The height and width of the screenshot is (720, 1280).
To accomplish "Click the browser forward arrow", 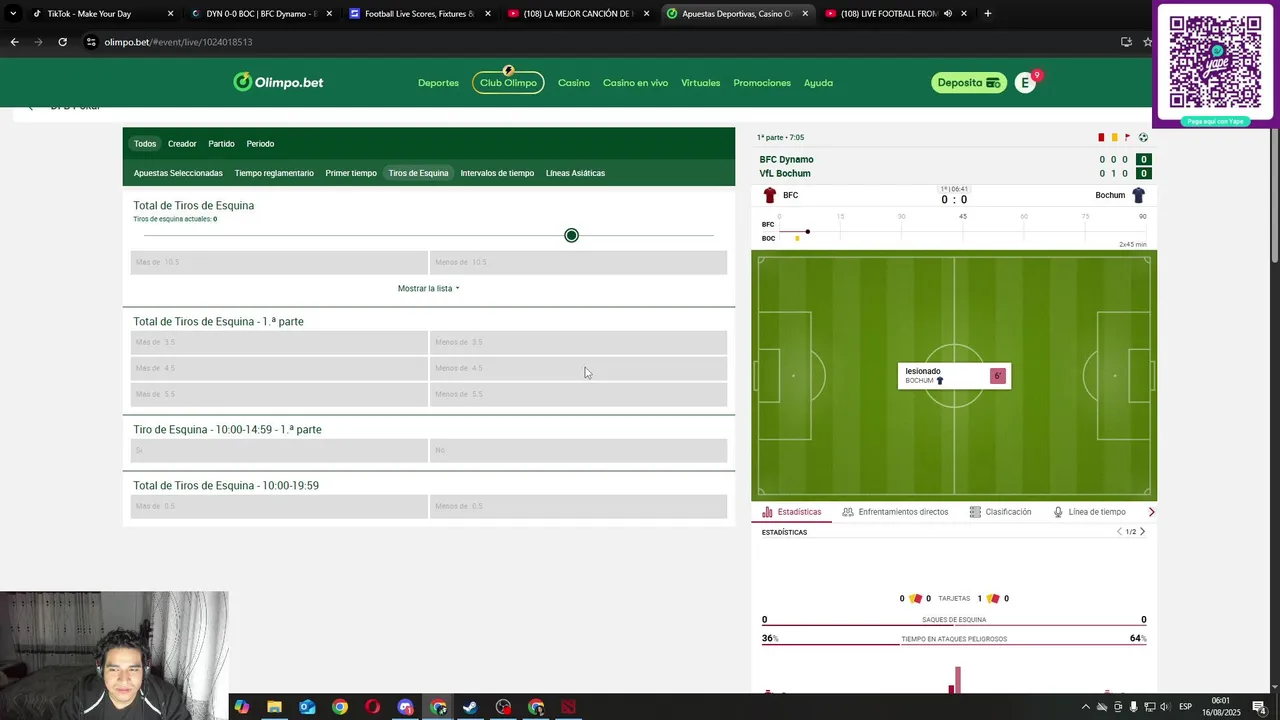I will point(38,42).
